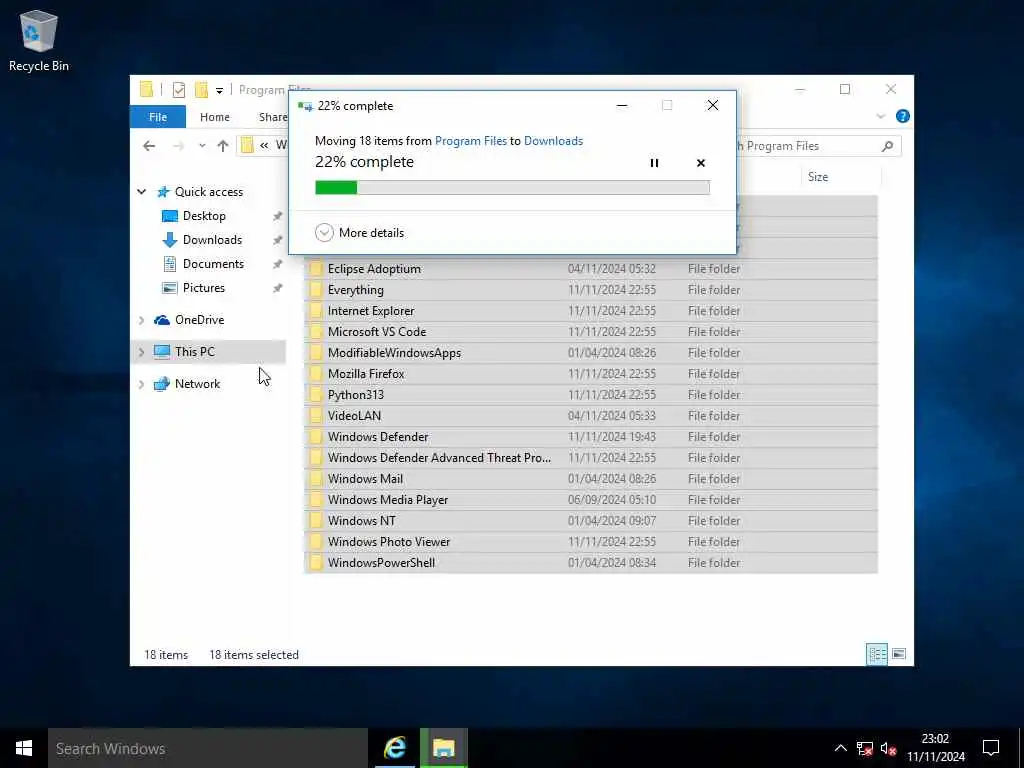Go back with the Back arrow
This screenshot has height=768, width=1024.
click(x=149, y=146)
